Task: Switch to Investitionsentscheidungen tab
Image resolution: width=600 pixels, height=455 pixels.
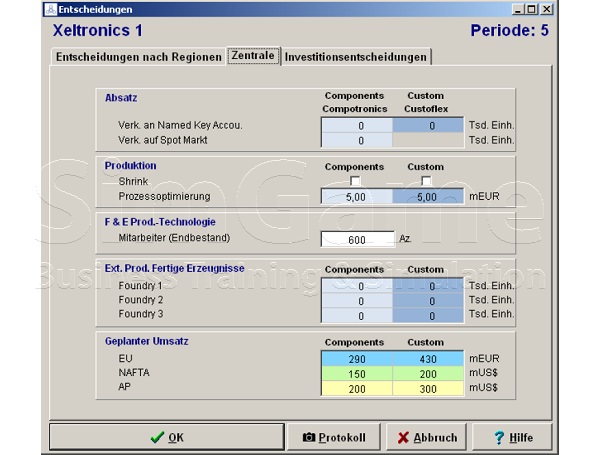Action: [x=355, y=57]
